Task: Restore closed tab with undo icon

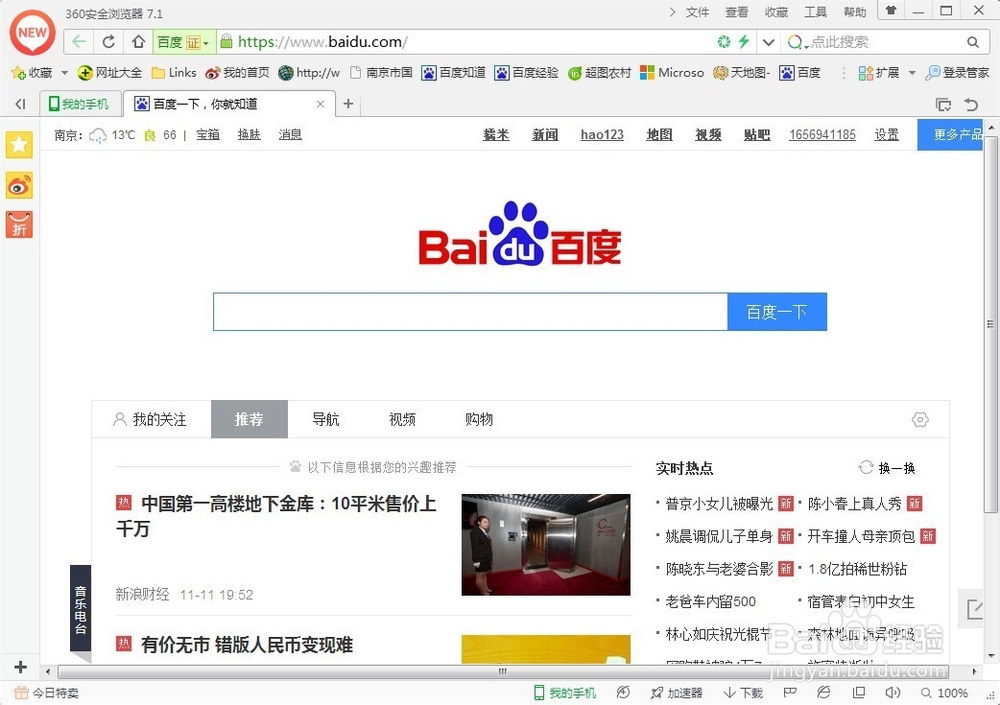Action: pyautogui.click(x=971, y=104)
